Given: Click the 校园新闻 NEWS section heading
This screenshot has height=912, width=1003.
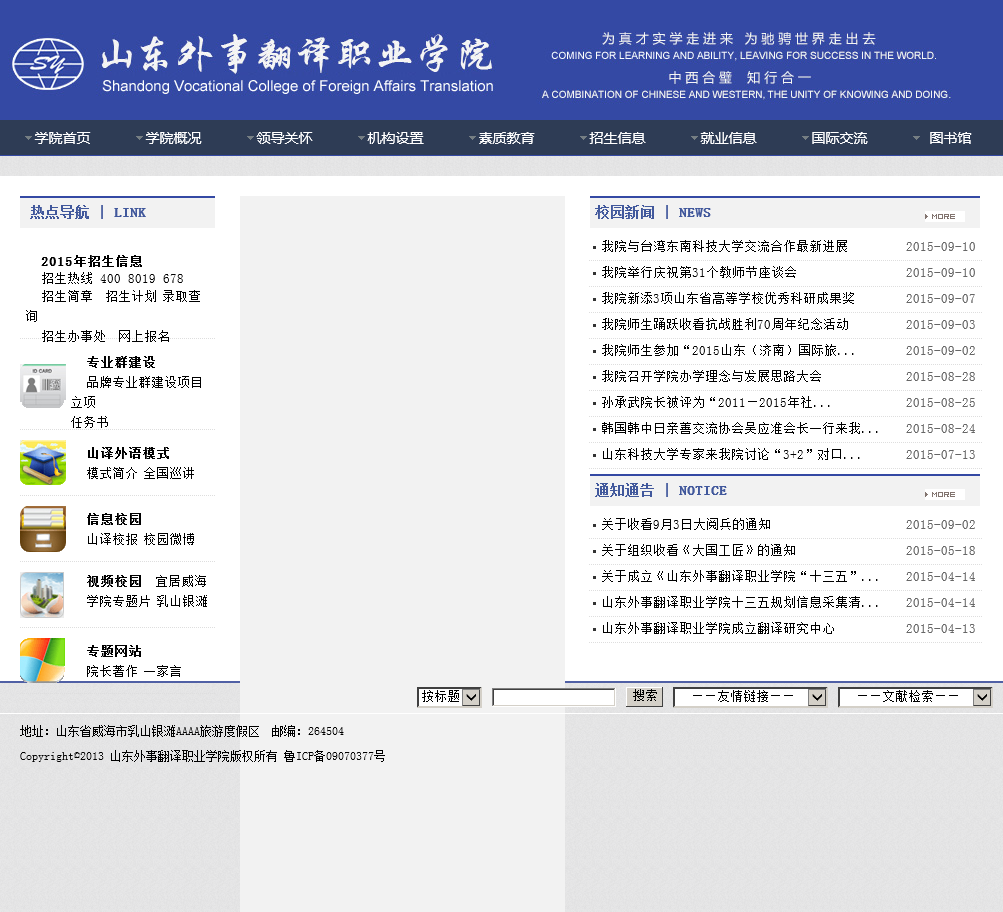Looking at the screenshot, I should [x=652, y=212].
